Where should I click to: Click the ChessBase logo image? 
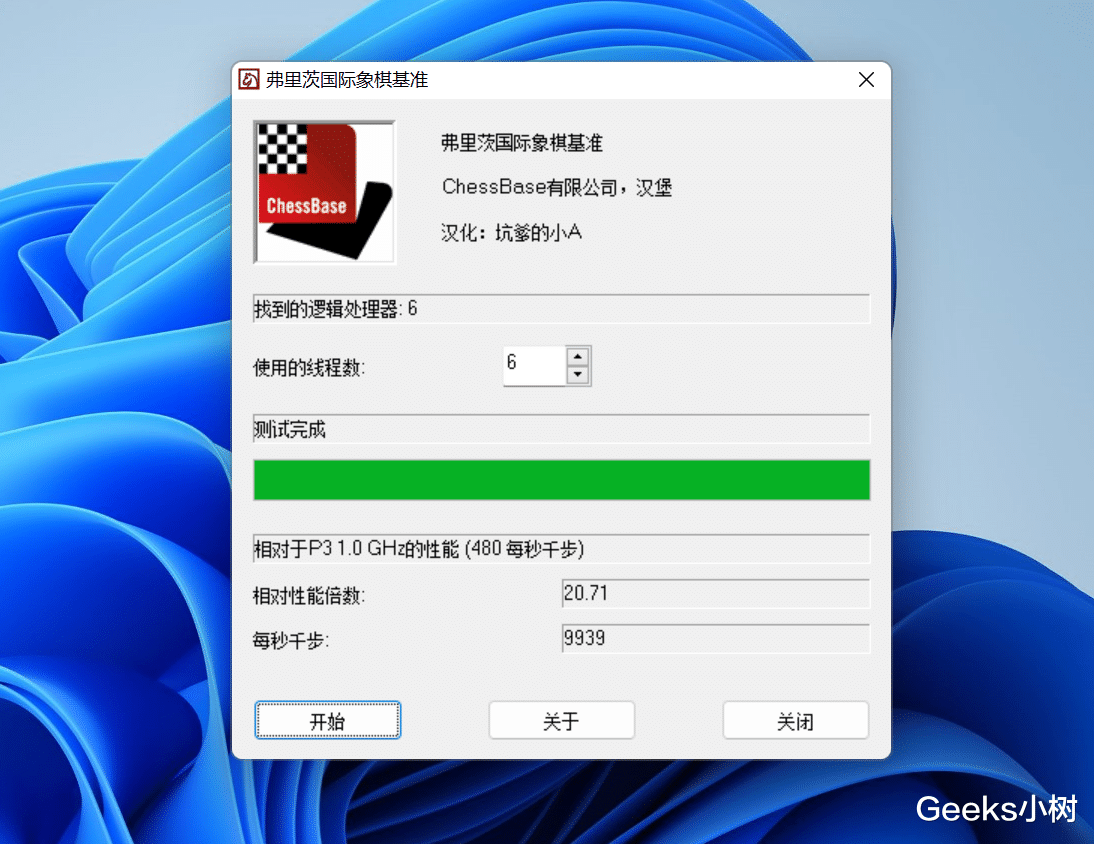(324, 191)
